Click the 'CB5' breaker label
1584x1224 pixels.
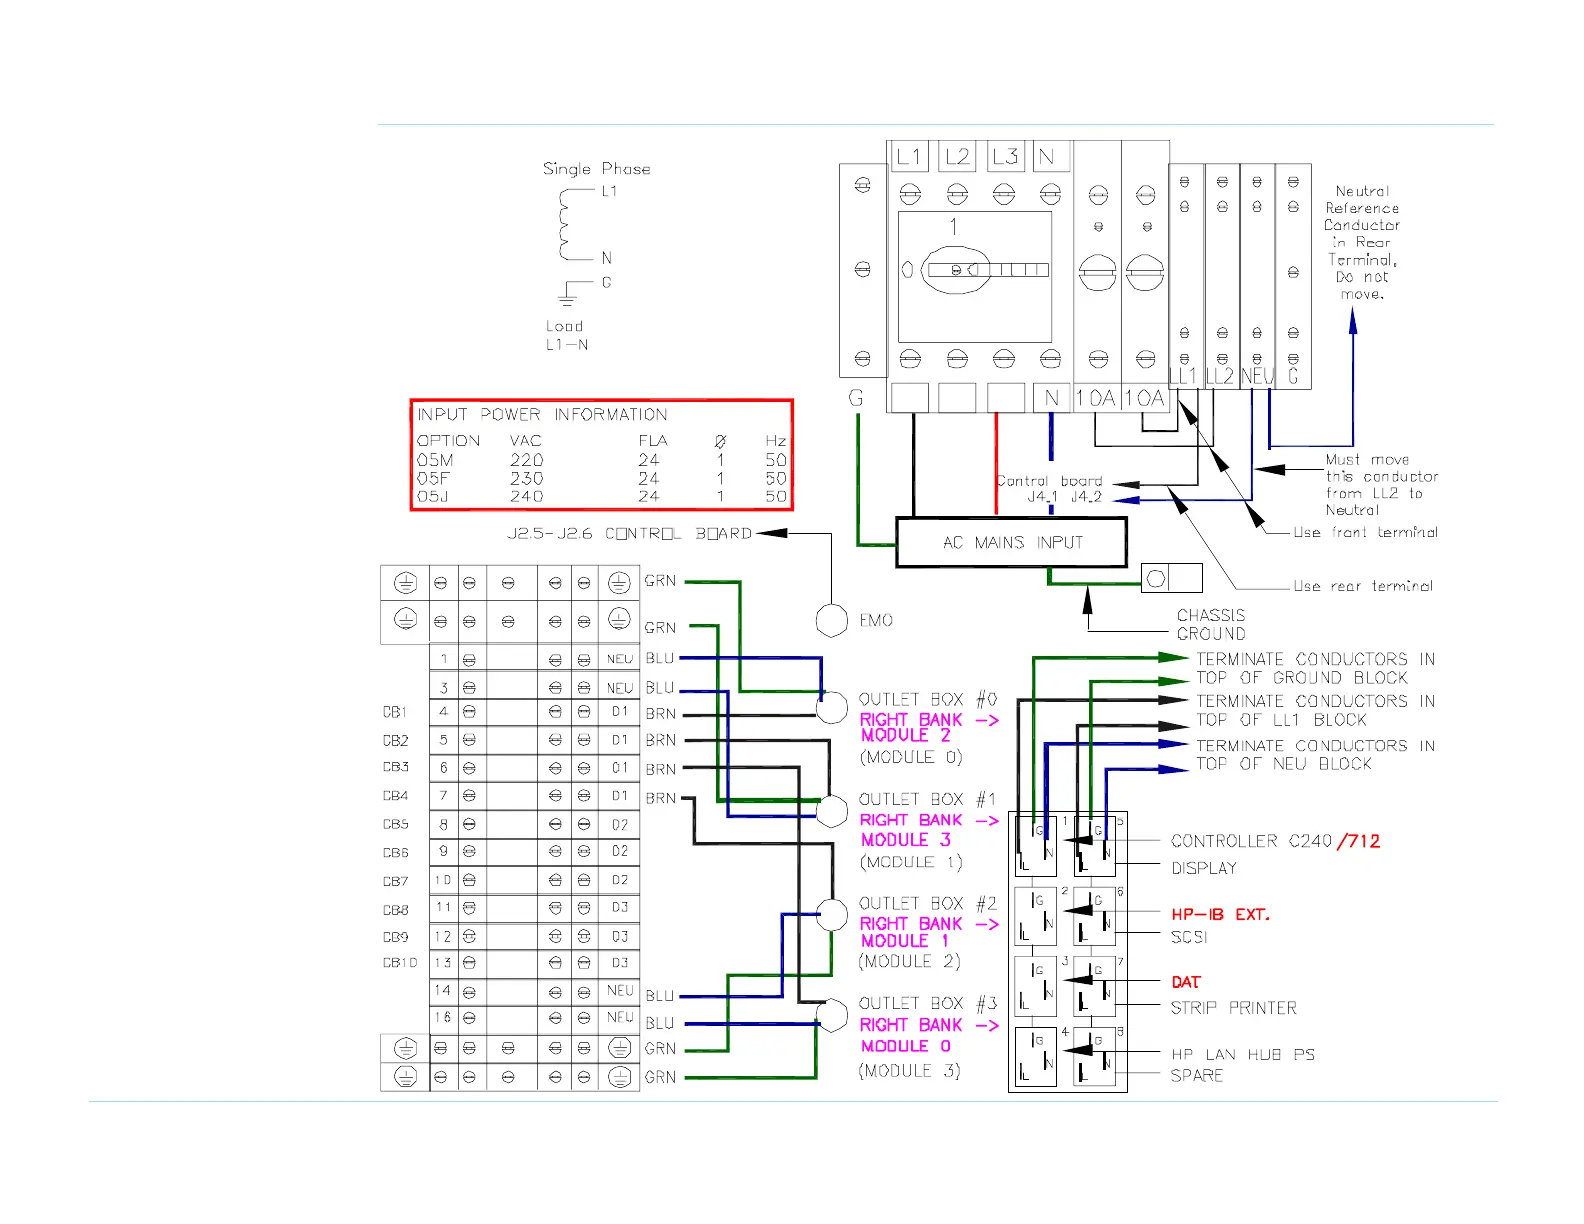pyautogui.click(x=395, y=824)
